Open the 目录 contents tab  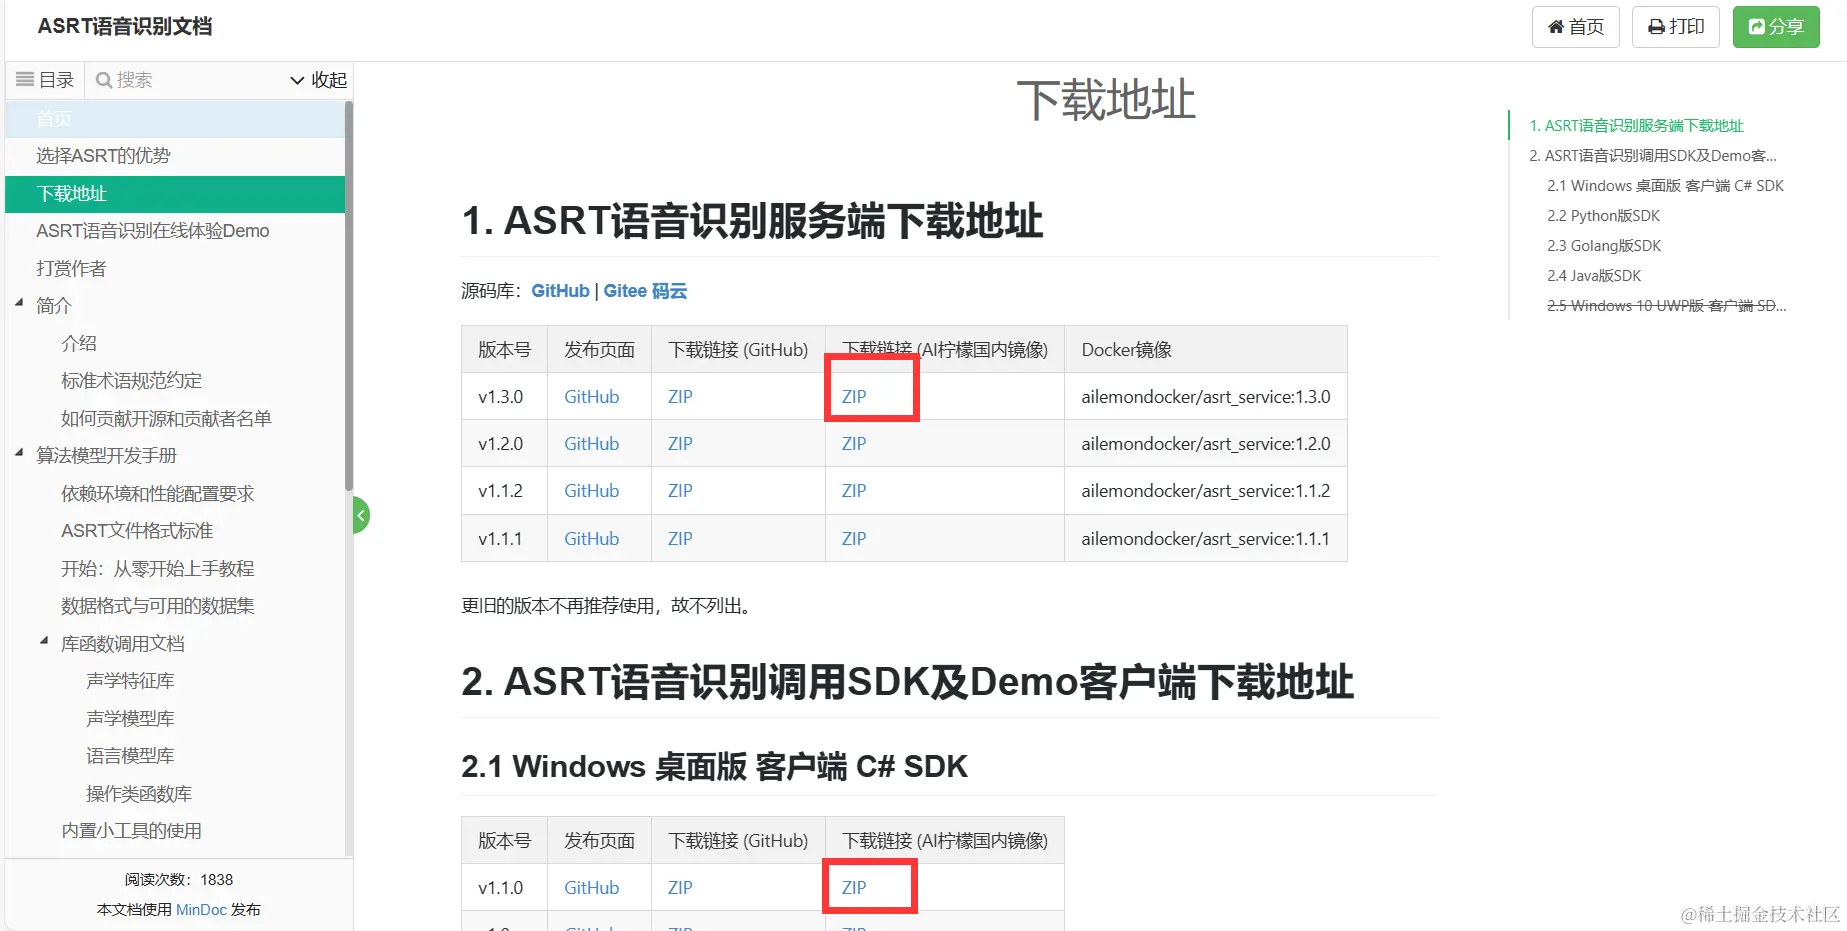point(45,80)
